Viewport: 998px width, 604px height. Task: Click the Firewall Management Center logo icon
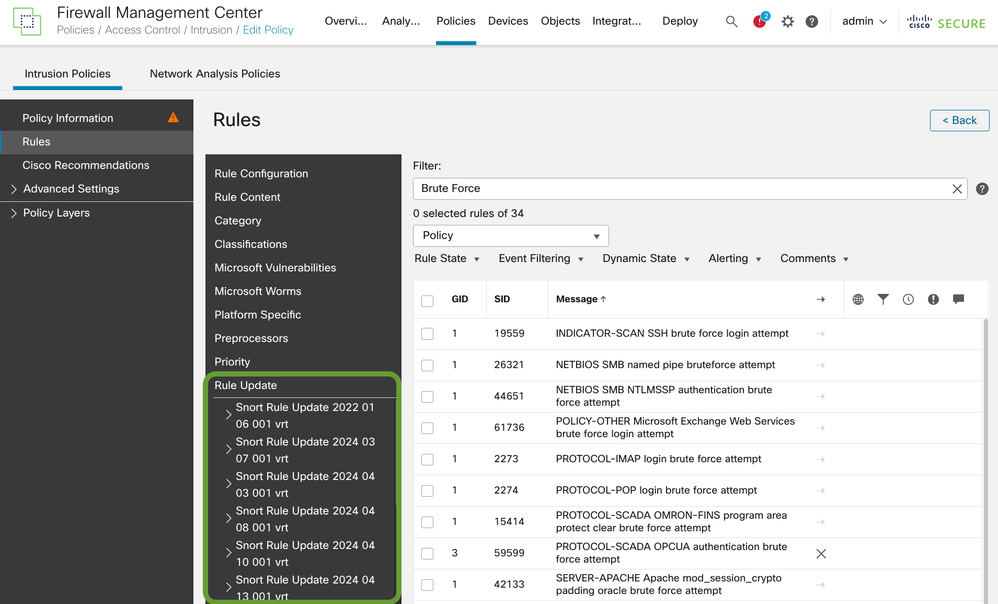pos(27,22)
